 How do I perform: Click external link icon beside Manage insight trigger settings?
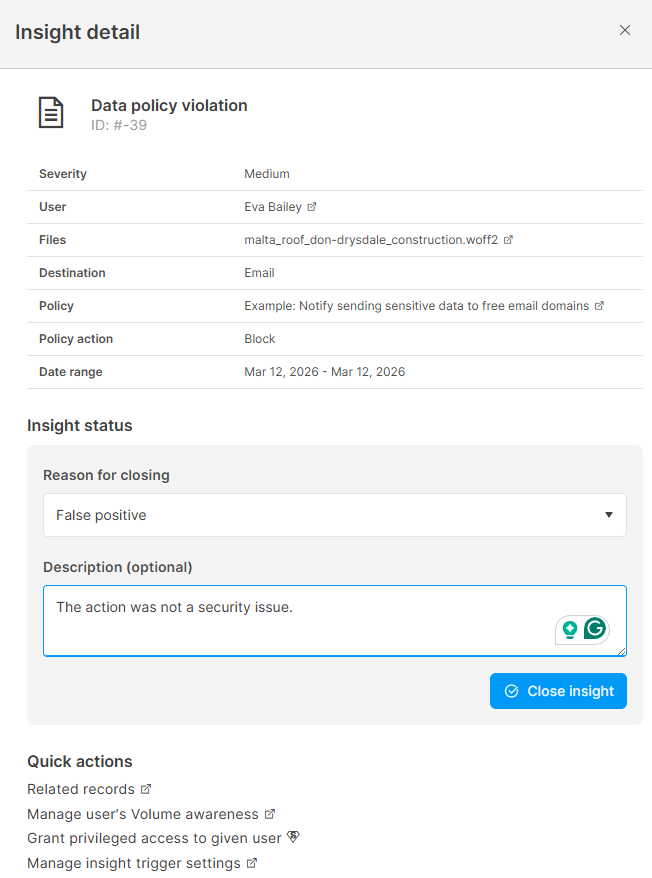click(x=252, y=863)
